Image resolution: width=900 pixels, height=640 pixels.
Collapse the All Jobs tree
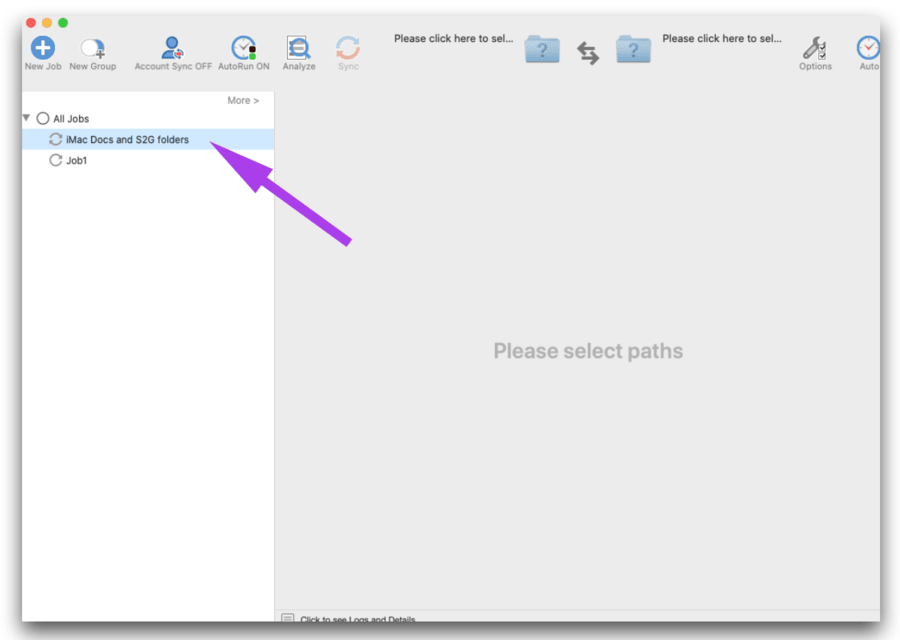coord(25,118)
